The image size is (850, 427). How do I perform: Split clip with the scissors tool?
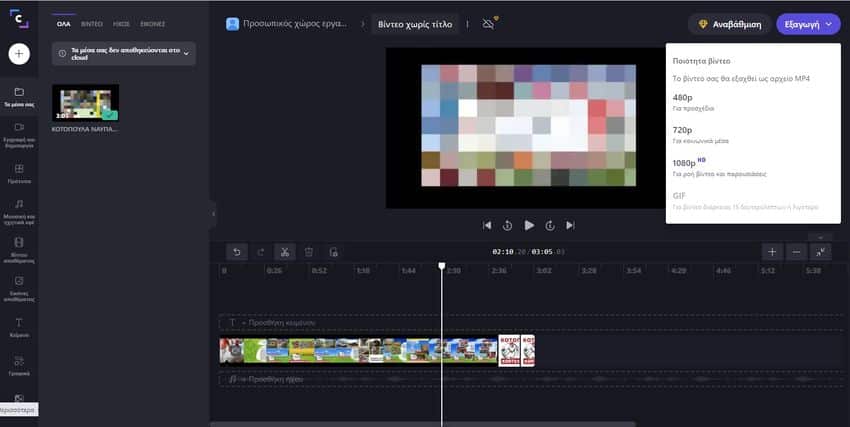pos(285,252)
